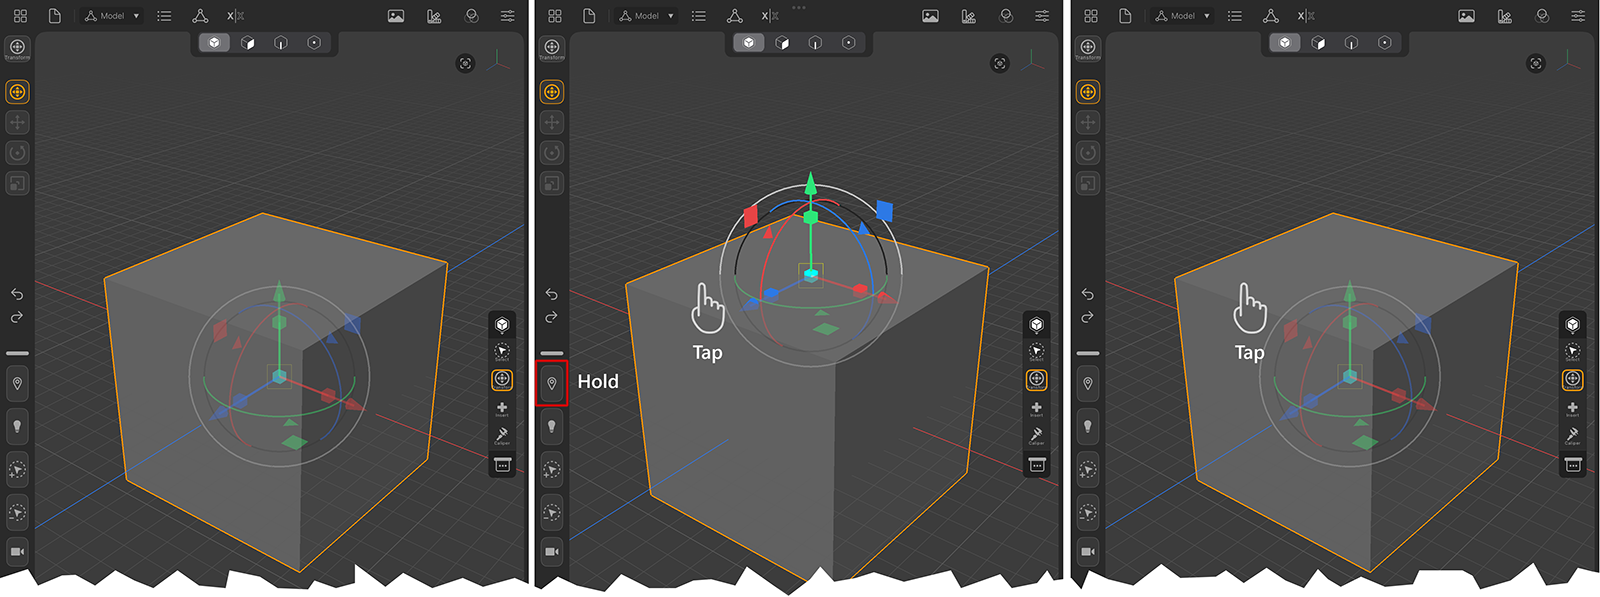Click the camera icon in the middle panel
1600x597 pixels.
(x=552, y=552)
